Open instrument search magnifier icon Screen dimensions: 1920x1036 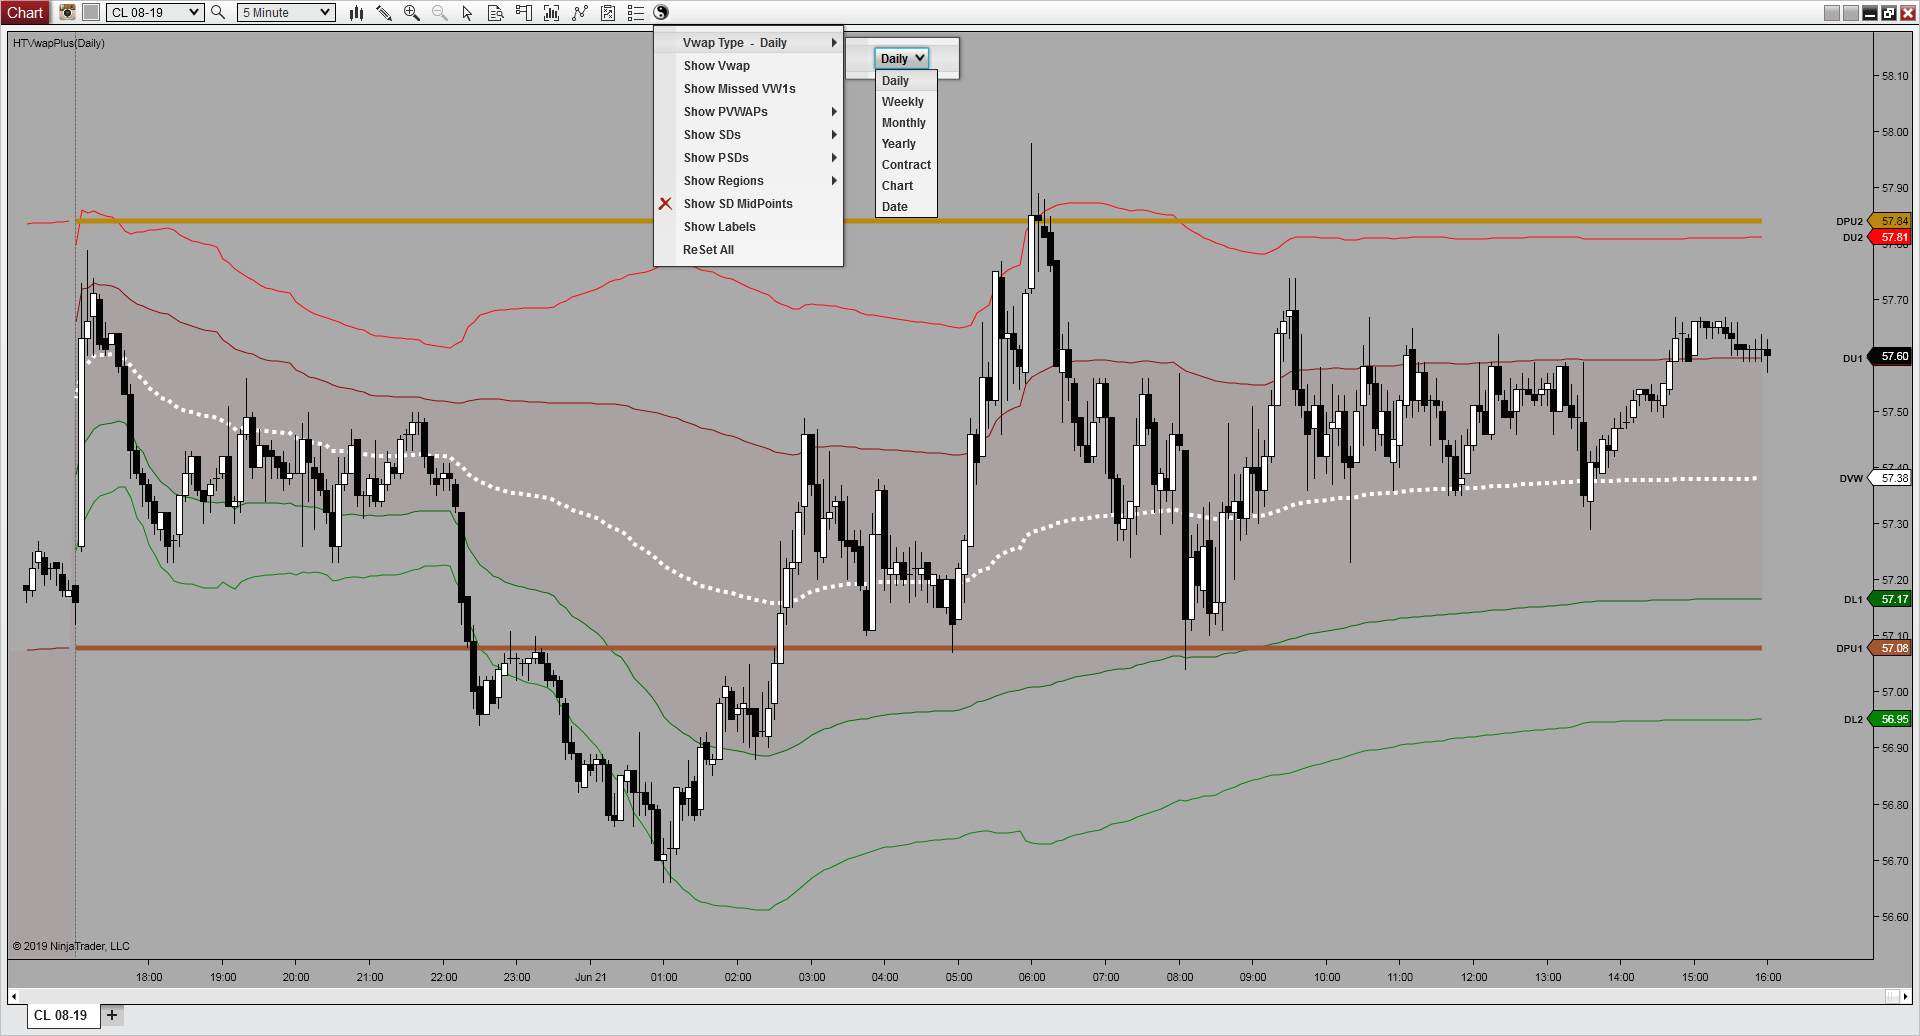218,12
